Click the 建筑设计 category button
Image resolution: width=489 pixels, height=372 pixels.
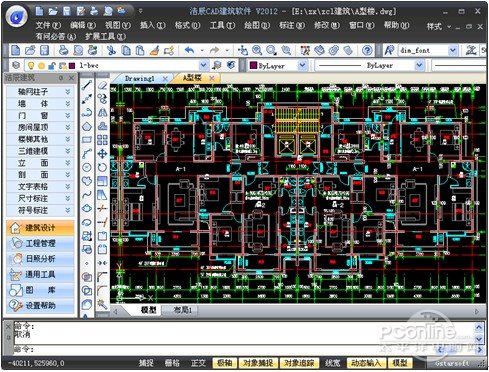(40, 228)
